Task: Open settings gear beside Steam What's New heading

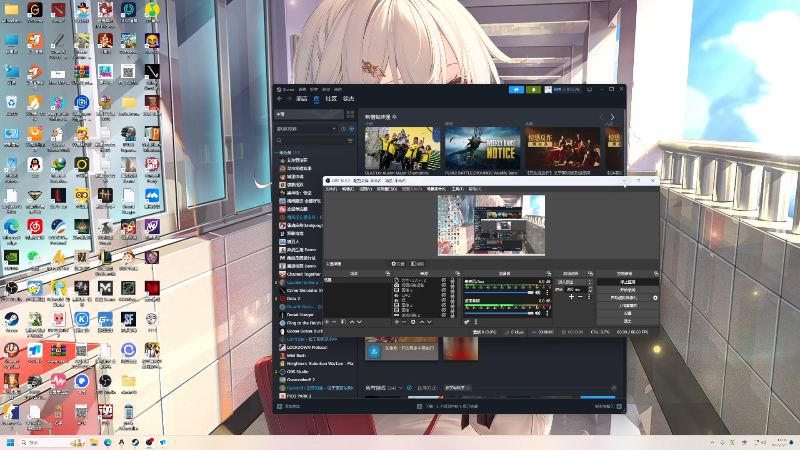Action: coord(394,117)
